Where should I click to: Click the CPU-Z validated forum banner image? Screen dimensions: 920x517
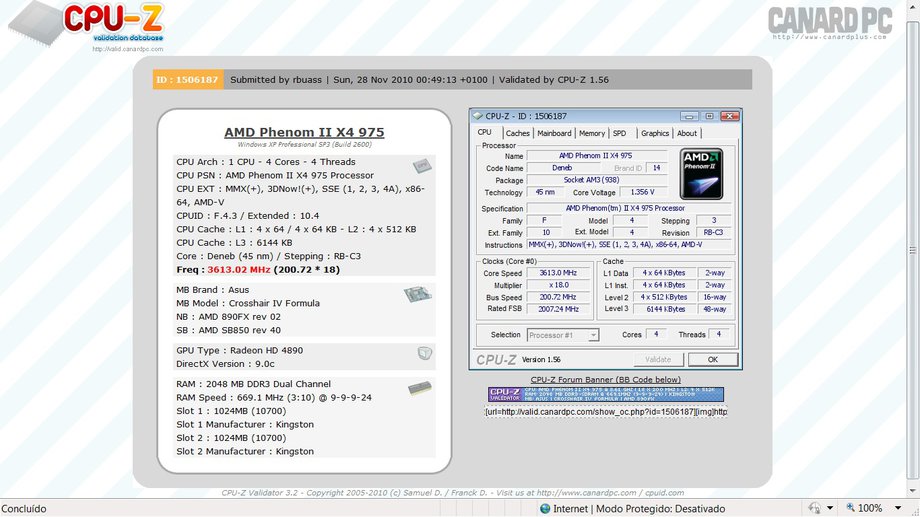point(605,395)
